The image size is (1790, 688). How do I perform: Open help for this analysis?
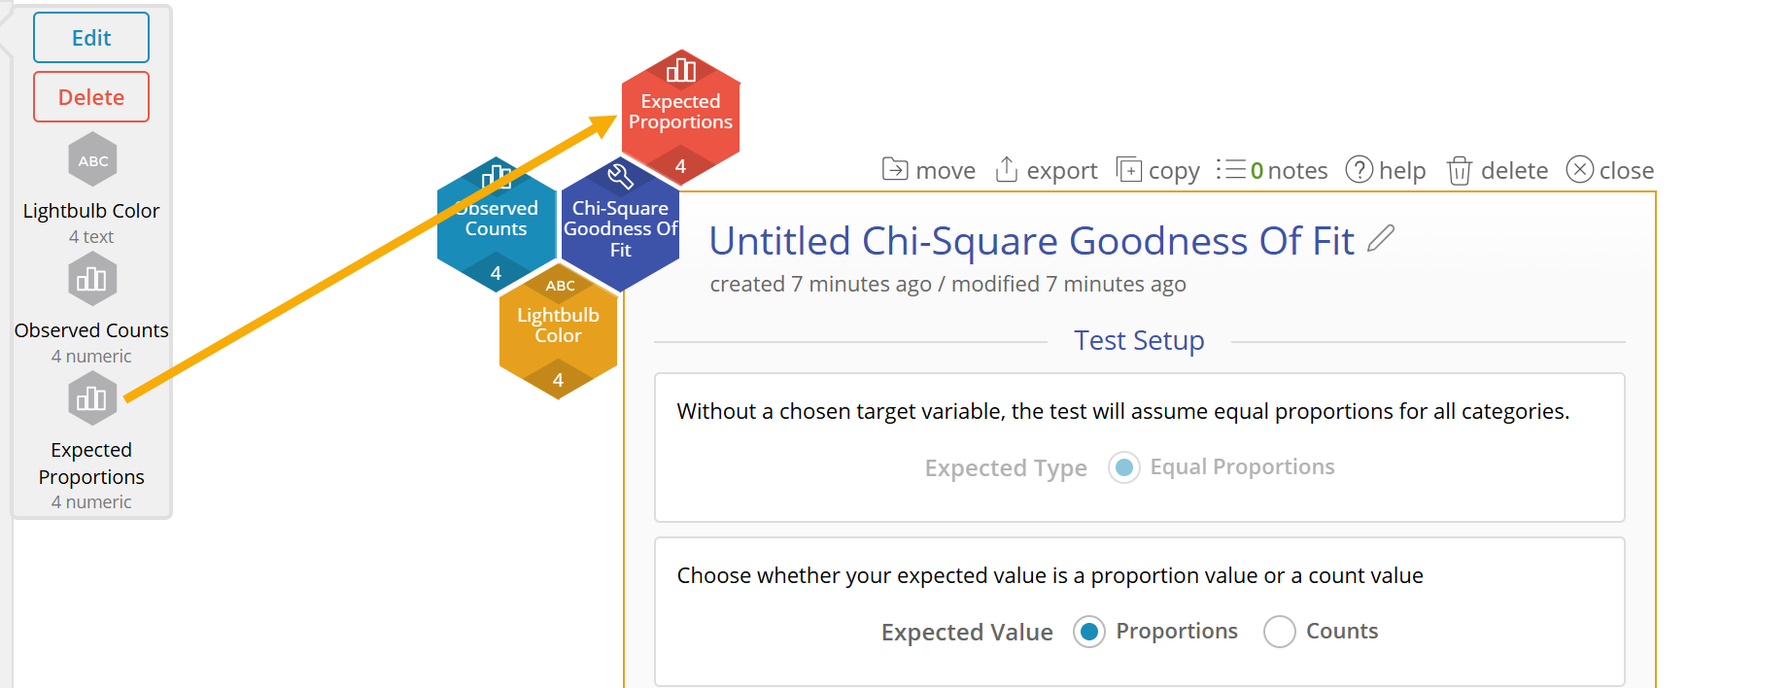1386,171
